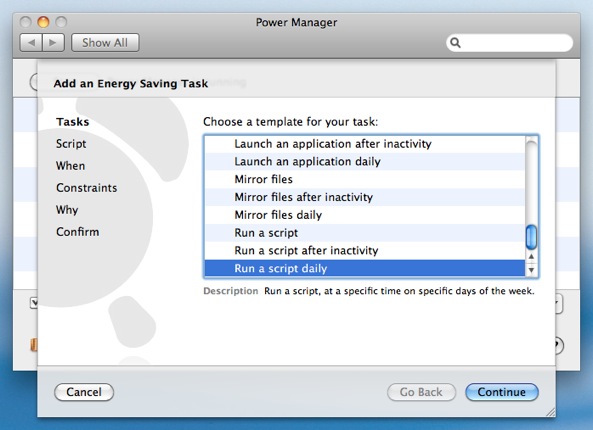593x430 pixels.
Task: Click the back navigation arrow in toolbar
Action: point(31,43)
